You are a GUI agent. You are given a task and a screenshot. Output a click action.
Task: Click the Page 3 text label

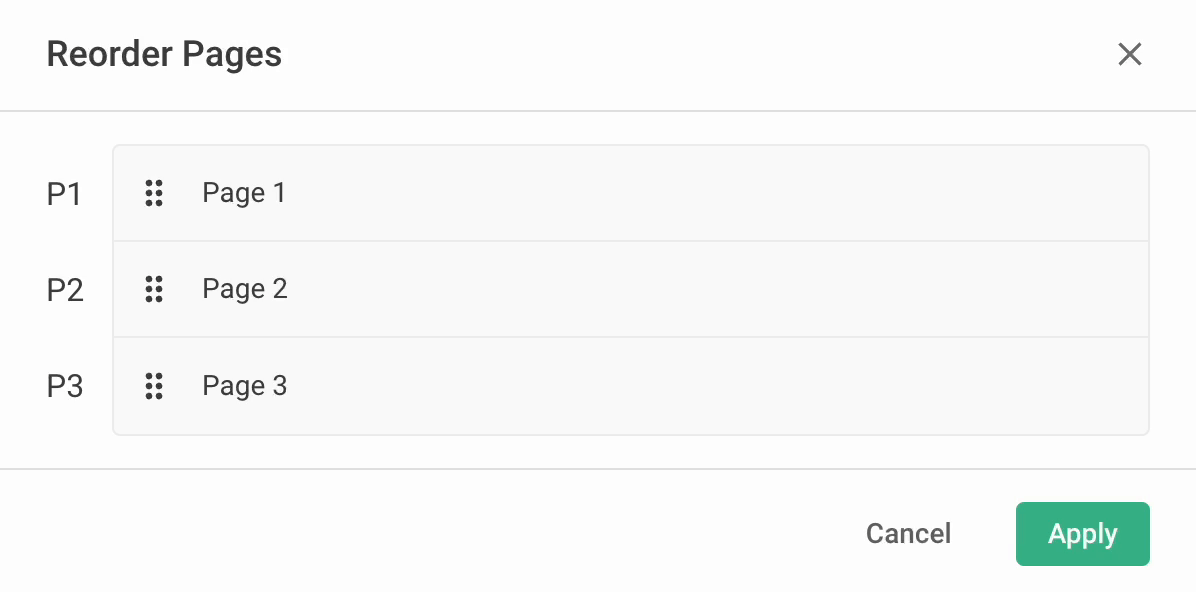[x=245, y=385]
